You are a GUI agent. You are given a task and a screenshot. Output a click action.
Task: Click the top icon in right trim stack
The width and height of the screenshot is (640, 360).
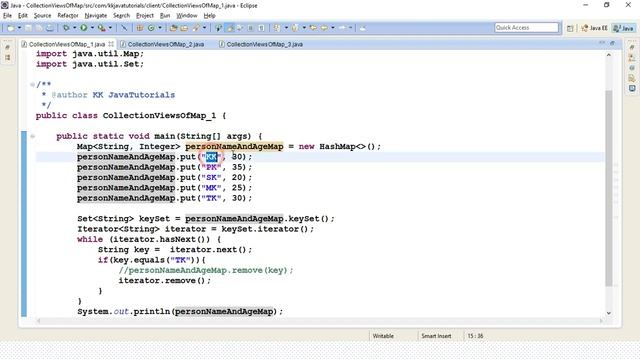(x=632, y=48)
